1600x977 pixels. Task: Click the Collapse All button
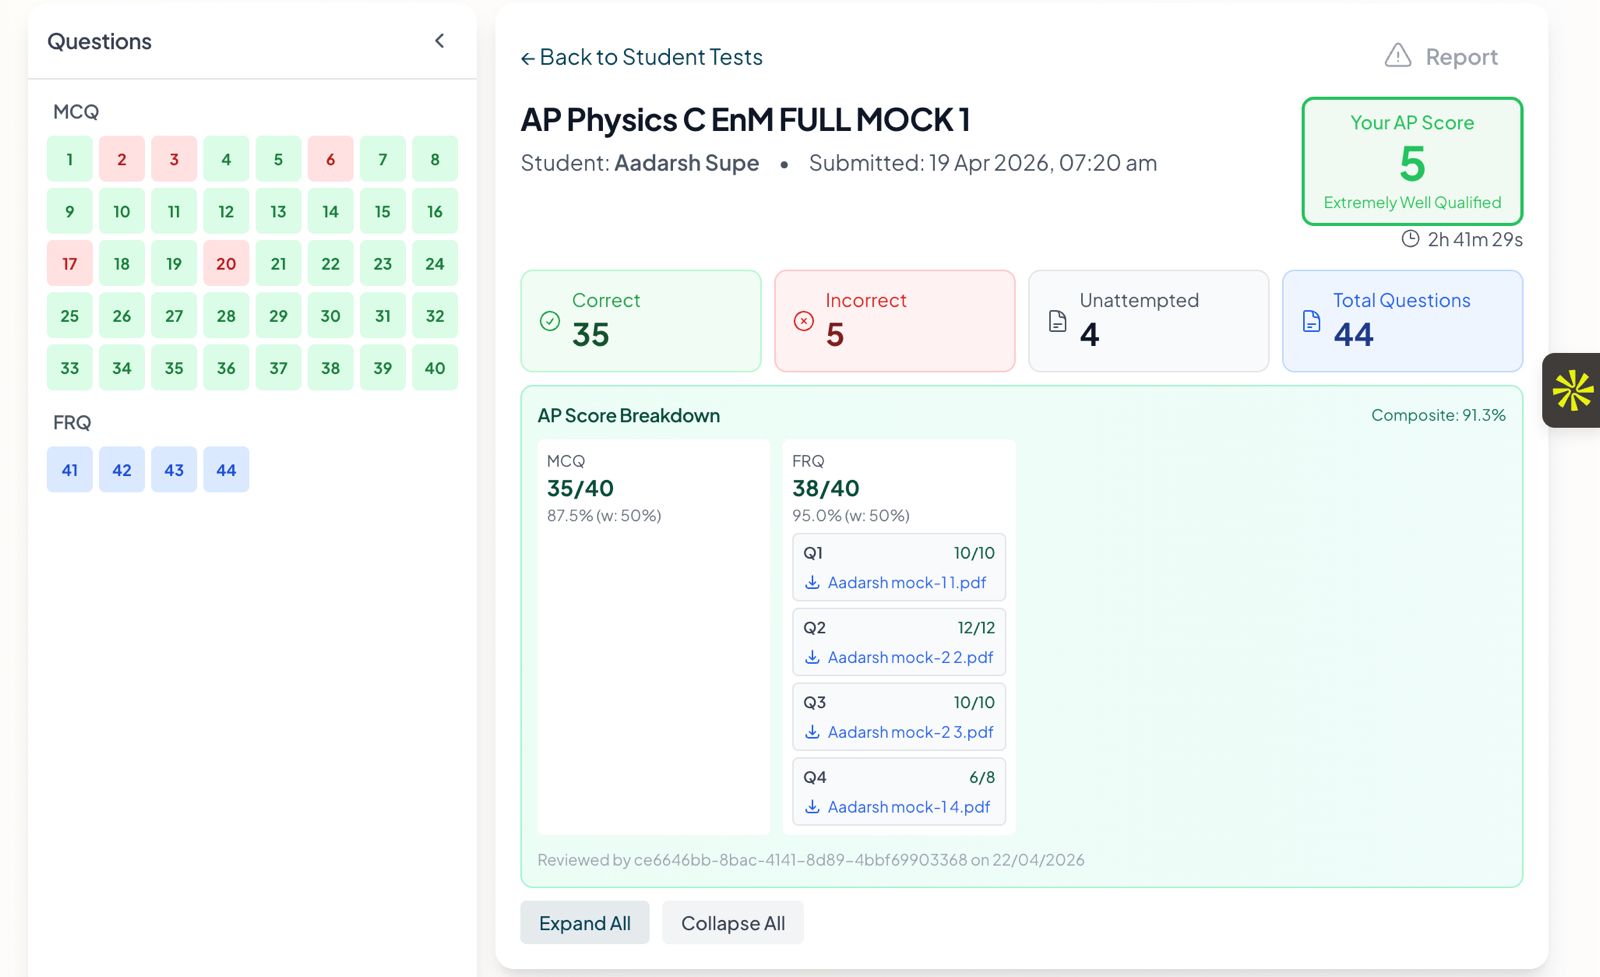(733, 922)
